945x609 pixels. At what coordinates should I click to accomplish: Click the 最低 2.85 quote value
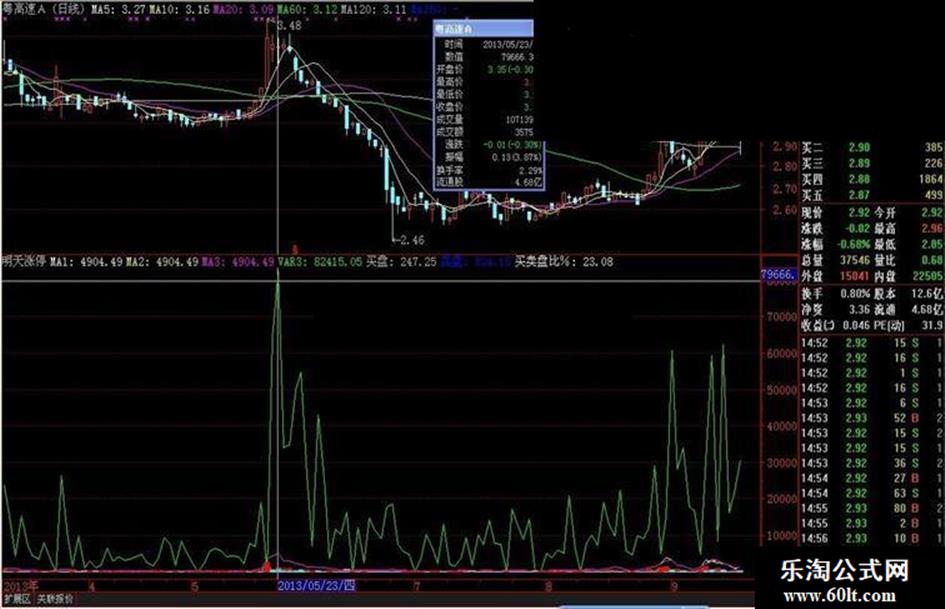point(932,245)
